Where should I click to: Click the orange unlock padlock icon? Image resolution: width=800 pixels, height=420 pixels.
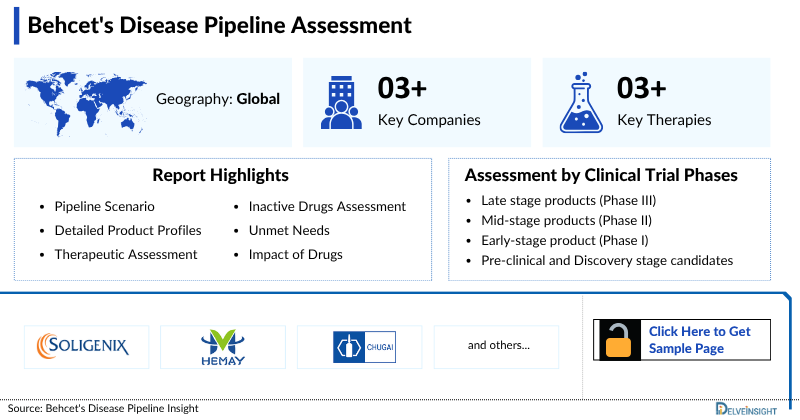point(618,340)
